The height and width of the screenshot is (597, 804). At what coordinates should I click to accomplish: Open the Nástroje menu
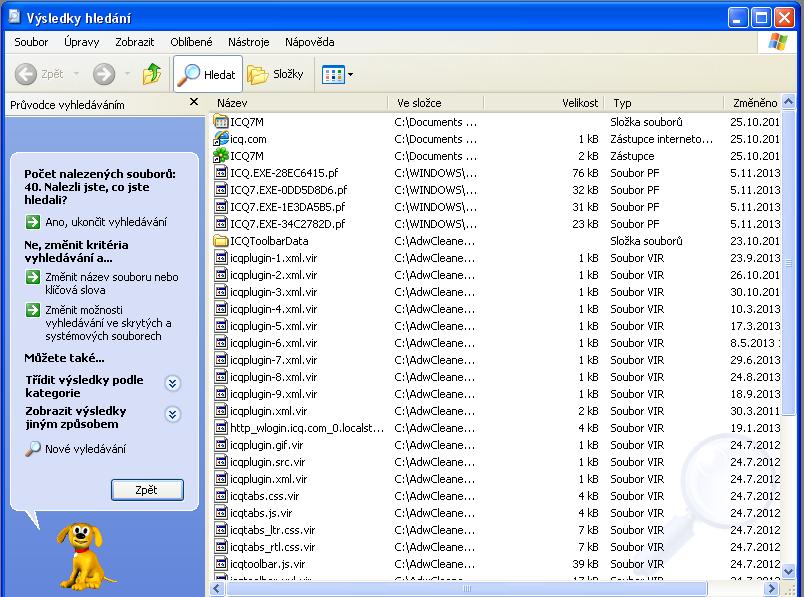coord(249,42)
